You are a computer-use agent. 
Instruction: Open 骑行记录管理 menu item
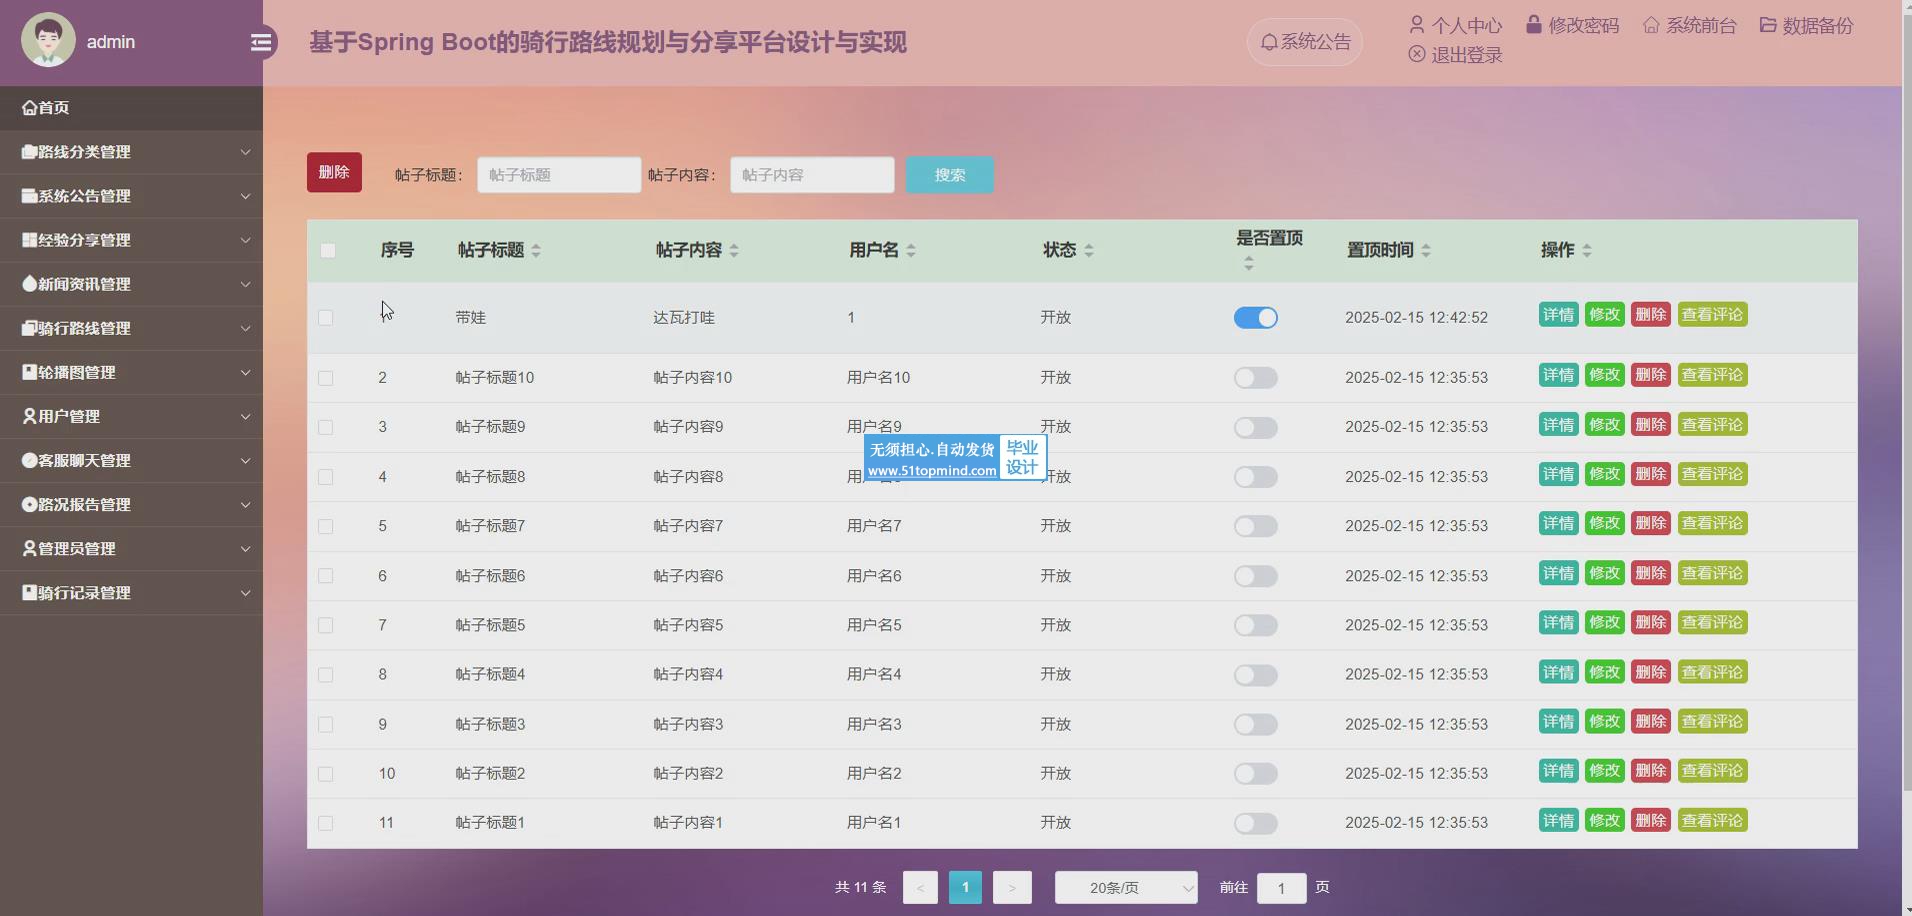131,593
